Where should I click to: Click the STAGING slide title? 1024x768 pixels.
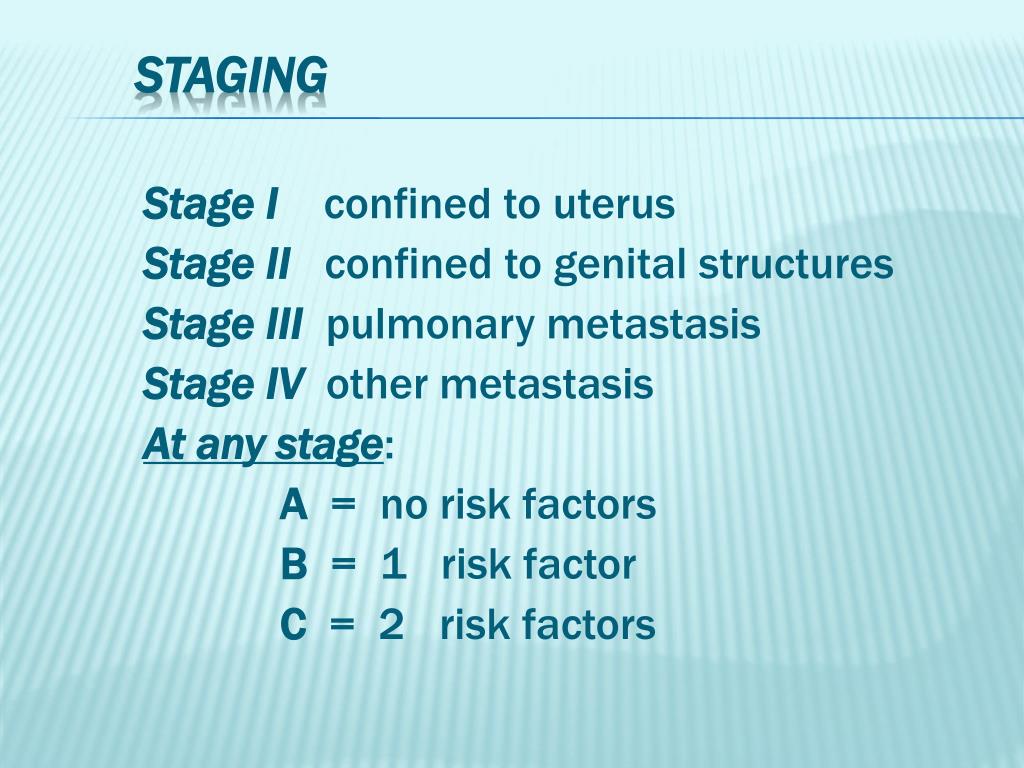point(230,75)
